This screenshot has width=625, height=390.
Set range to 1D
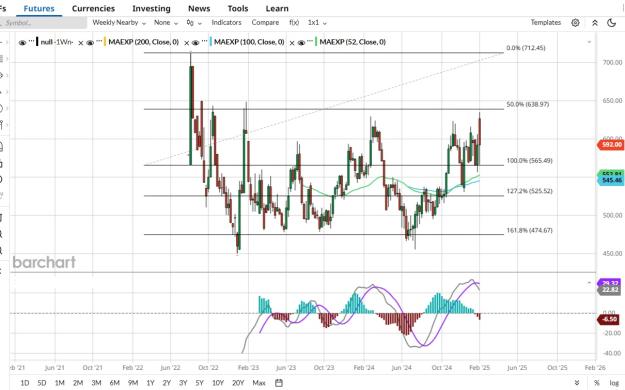pyautogui.click(x=25, y=383)
